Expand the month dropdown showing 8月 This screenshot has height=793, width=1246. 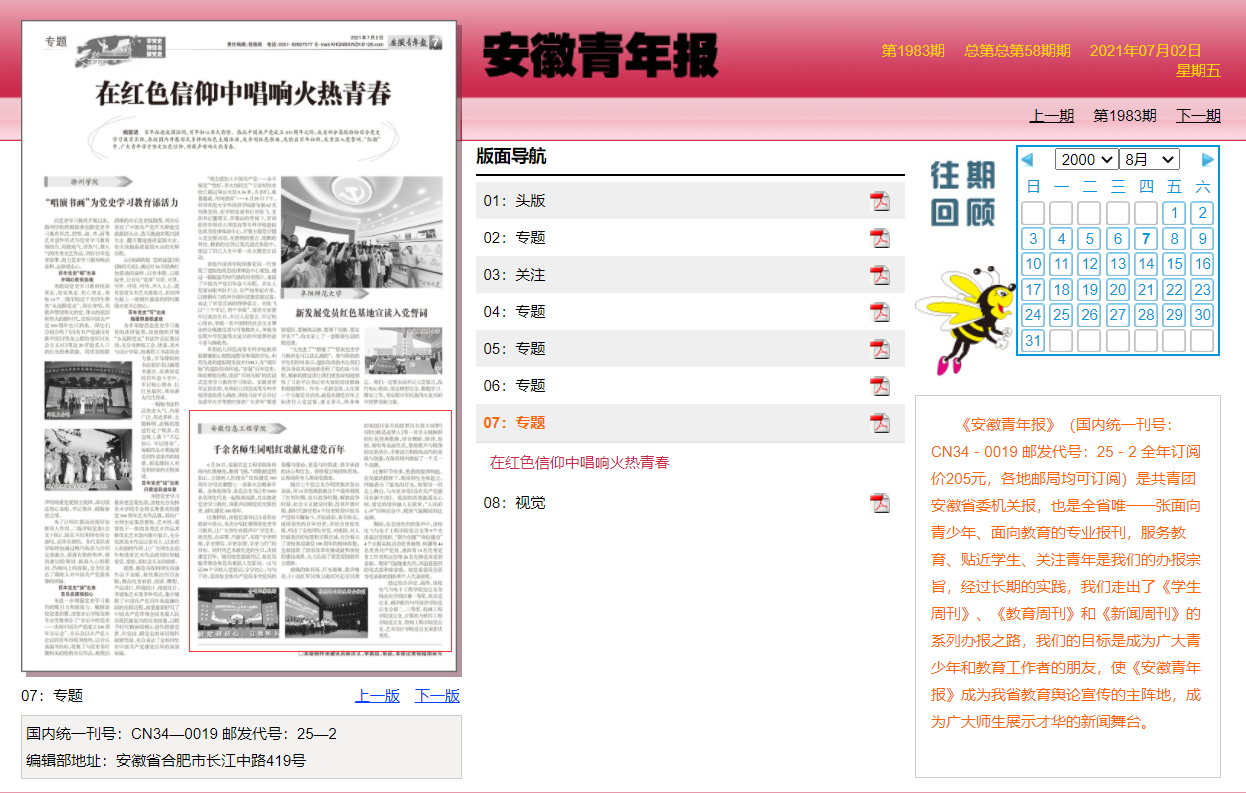coord(1149,160)
